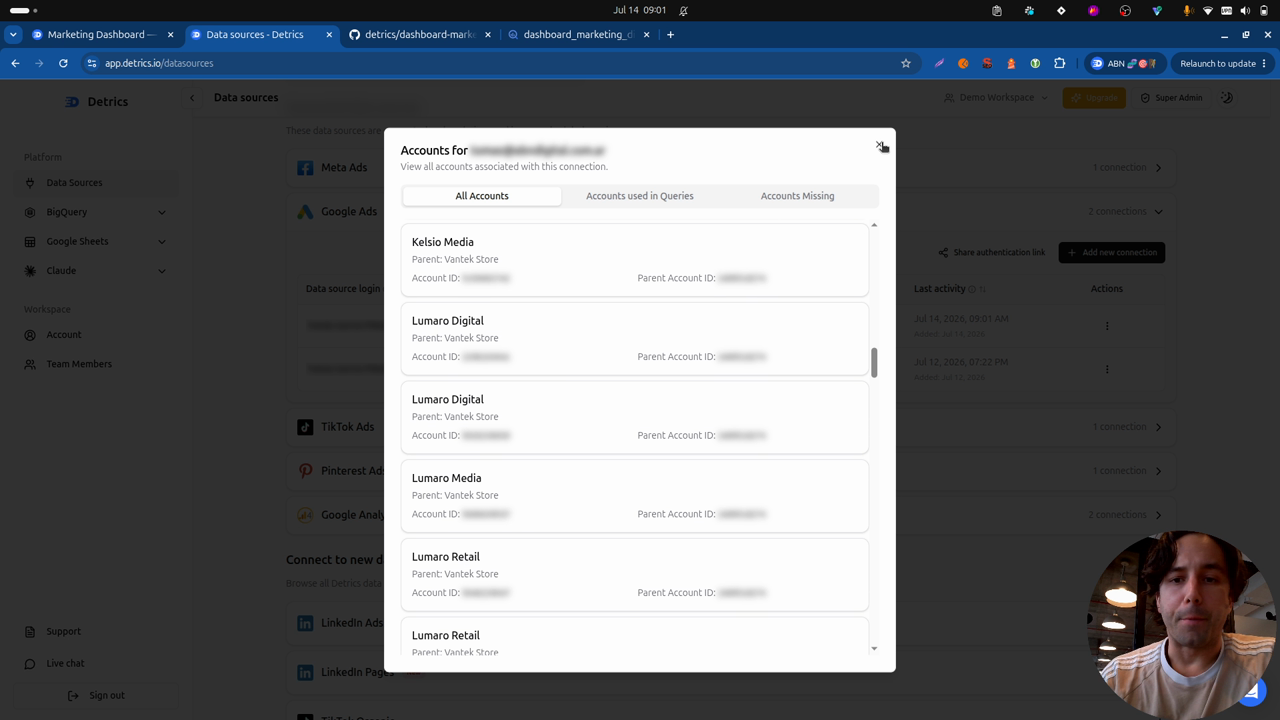The image size is (1280, 720).
Task: Click the Support sidebar icon
Action: [x=30, y=632]
